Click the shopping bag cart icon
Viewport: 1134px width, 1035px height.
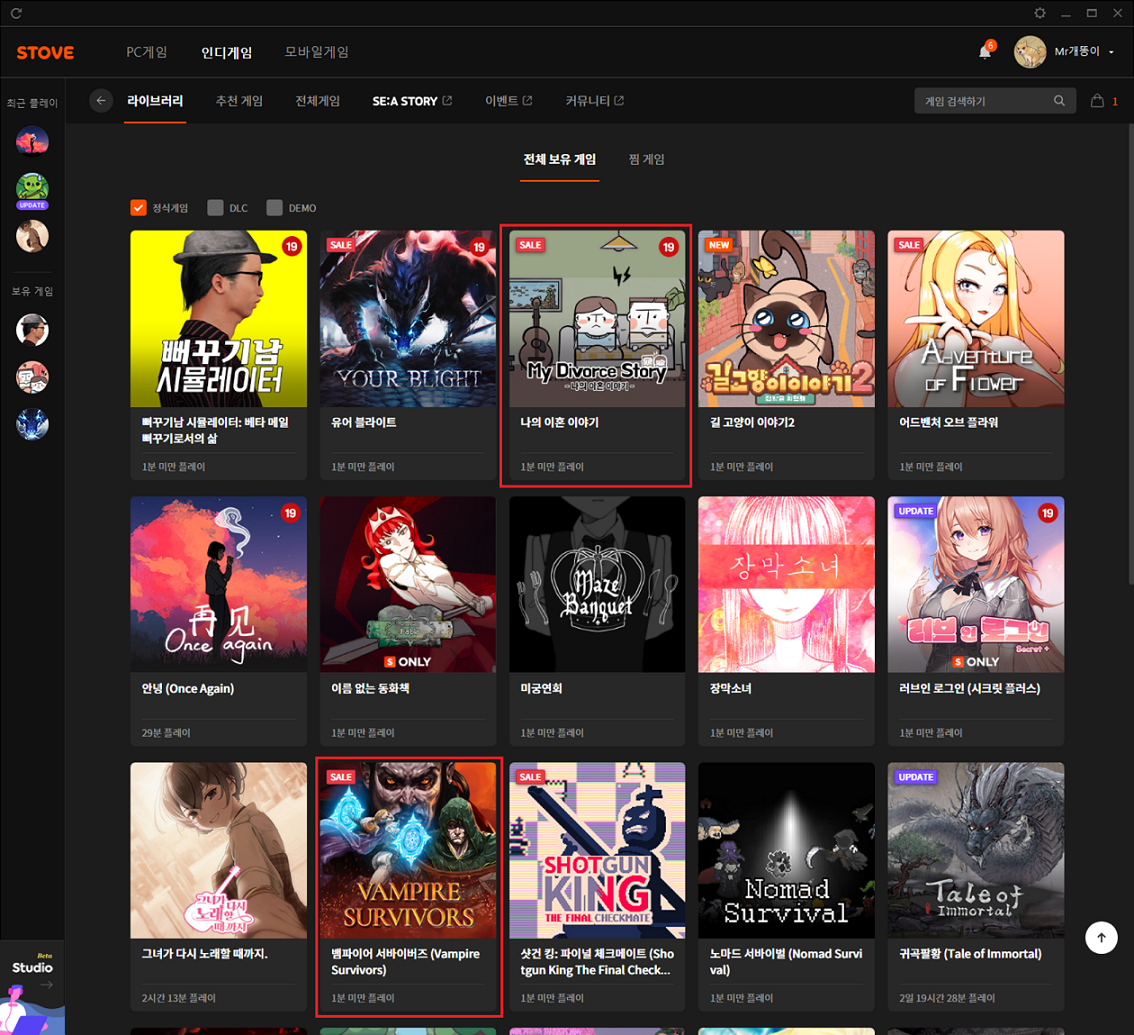(1097, 101)
